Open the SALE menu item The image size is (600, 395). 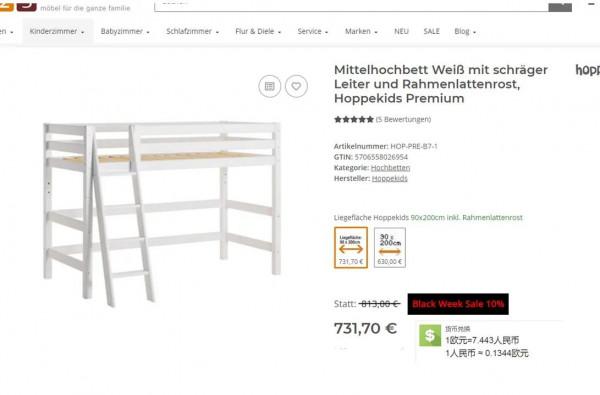431,31
